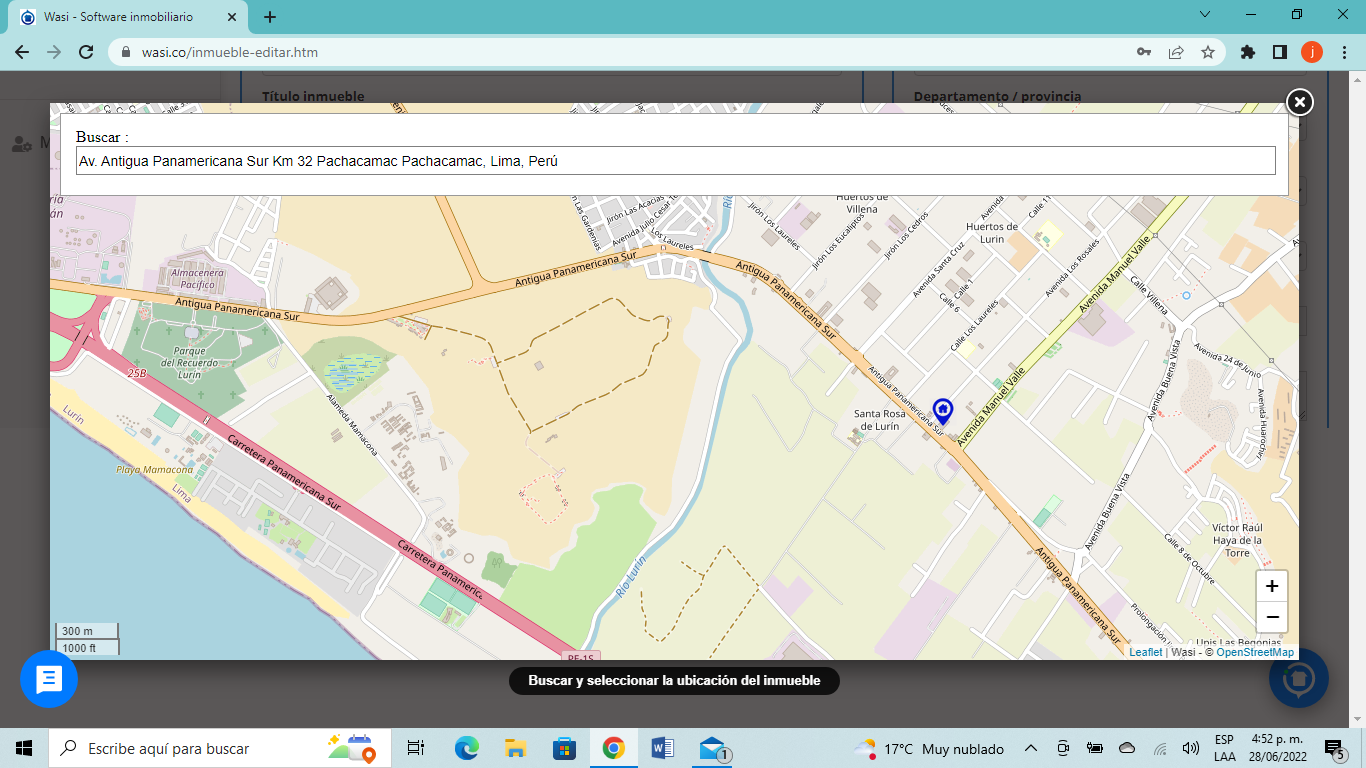Screen dimensions: 1366x768
Task: Open Chrome profile avatar
Action: [1311, 52]
